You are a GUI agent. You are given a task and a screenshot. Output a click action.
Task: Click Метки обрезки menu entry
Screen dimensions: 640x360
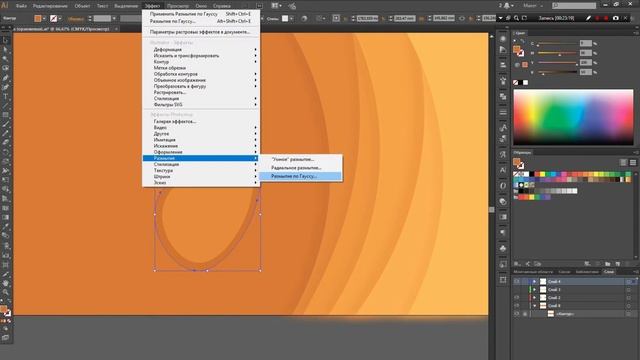(201, 68)
